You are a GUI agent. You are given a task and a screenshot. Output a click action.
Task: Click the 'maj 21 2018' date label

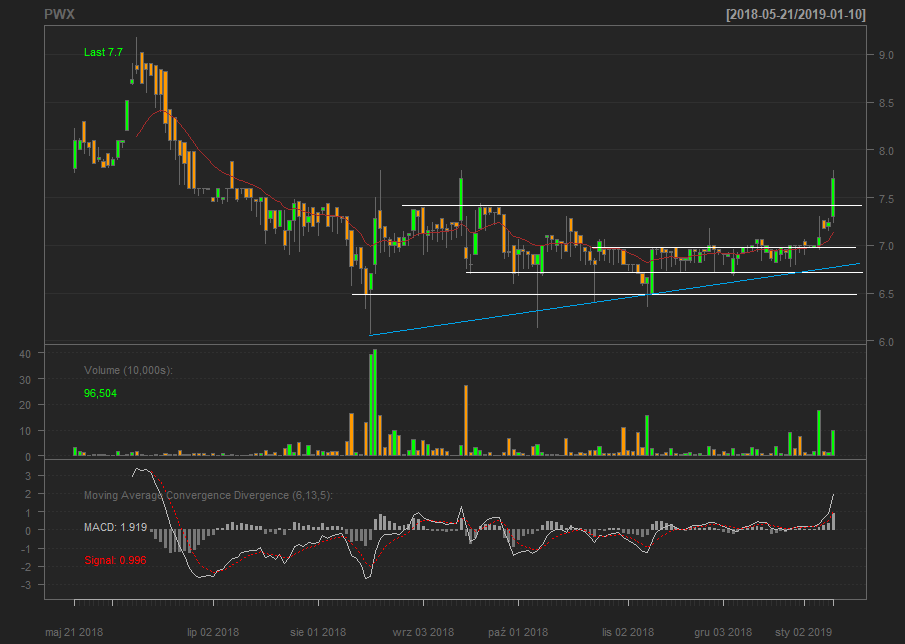74,632
